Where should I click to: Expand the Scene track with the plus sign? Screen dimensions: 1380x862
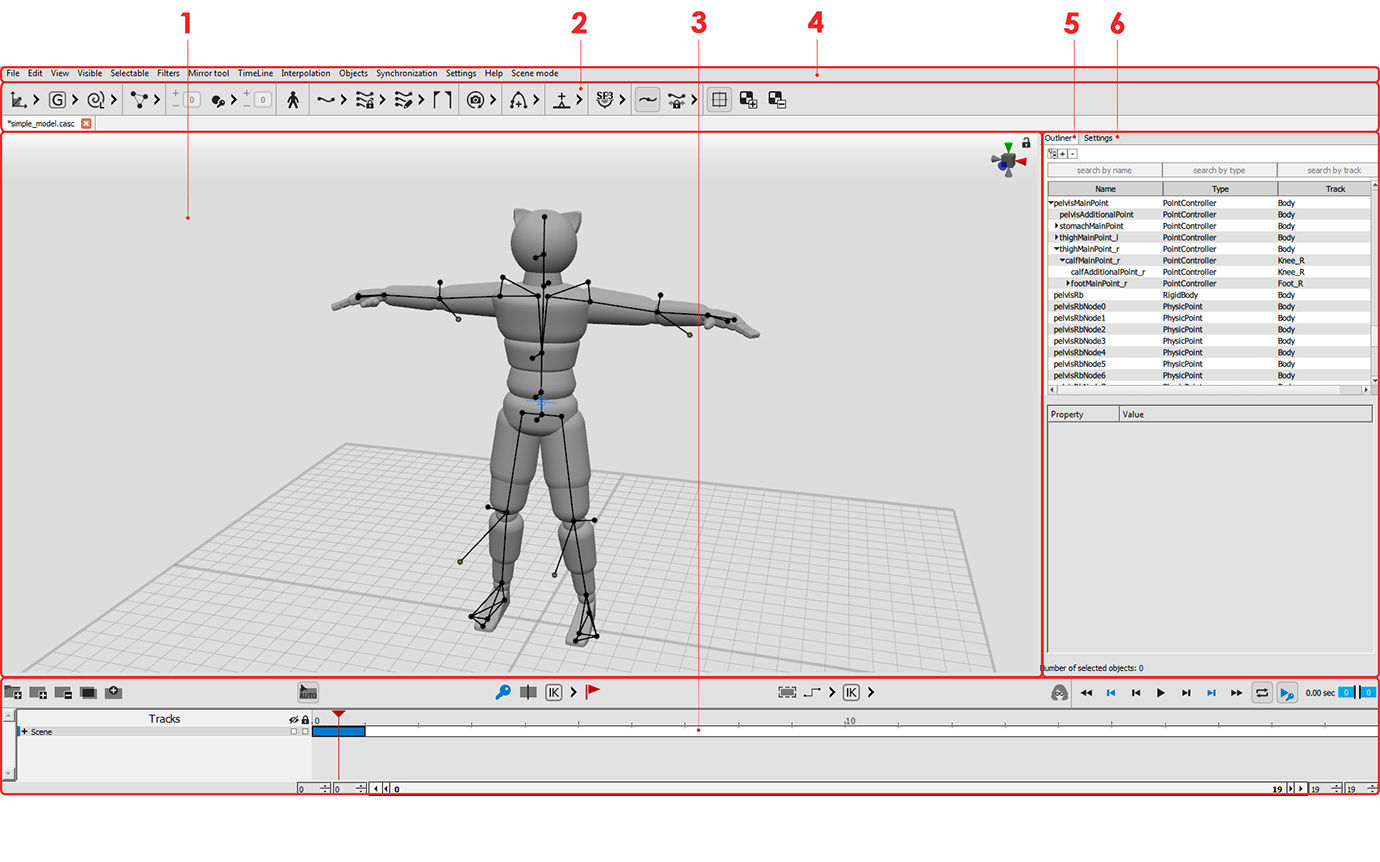[24, 732]
